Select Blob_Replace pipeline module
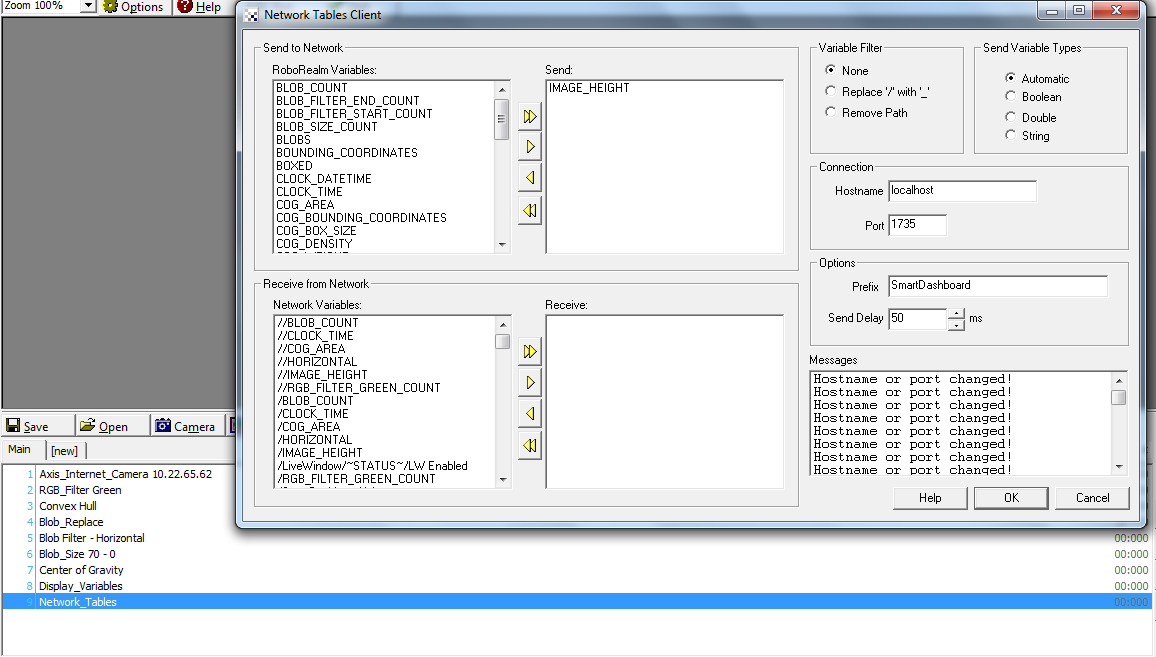This screenshot has height=657, width=1156. (x=71, y=522)
